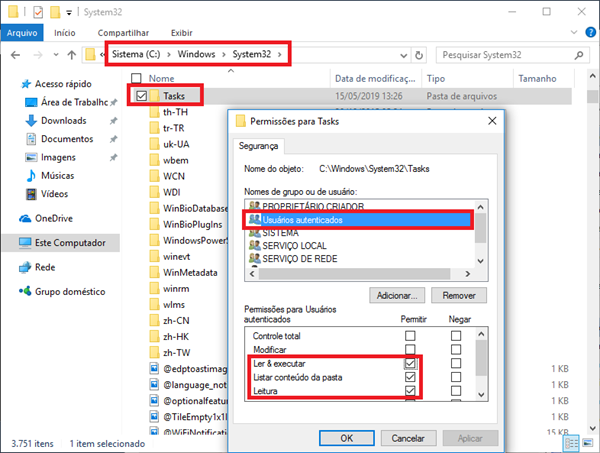The image size is (600, 453).
Task: Click the search magnifier icon
Action: tap(579, 55)
